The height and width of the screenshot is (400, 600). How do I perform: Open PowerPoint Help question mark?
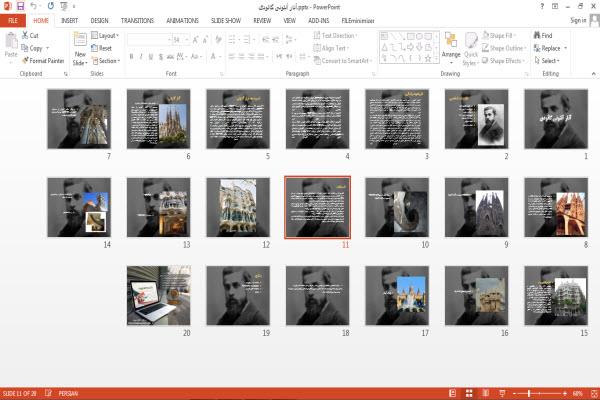coord(542,7)
